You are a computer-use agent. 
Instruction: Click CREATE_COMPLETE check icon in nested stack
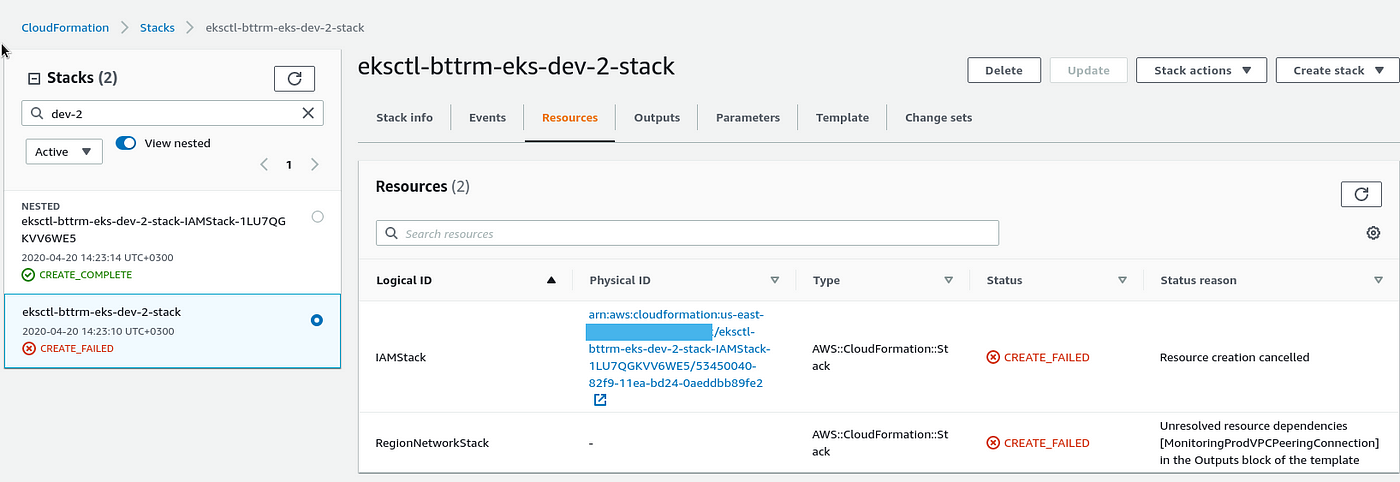click(28, 274)
